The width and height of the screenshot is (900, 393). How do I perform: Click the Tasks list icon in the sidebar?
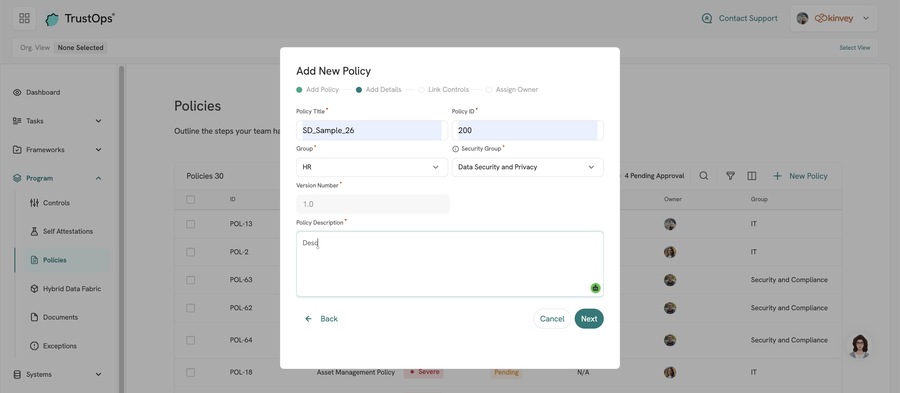pyautogui.click(x=17, y=121)
